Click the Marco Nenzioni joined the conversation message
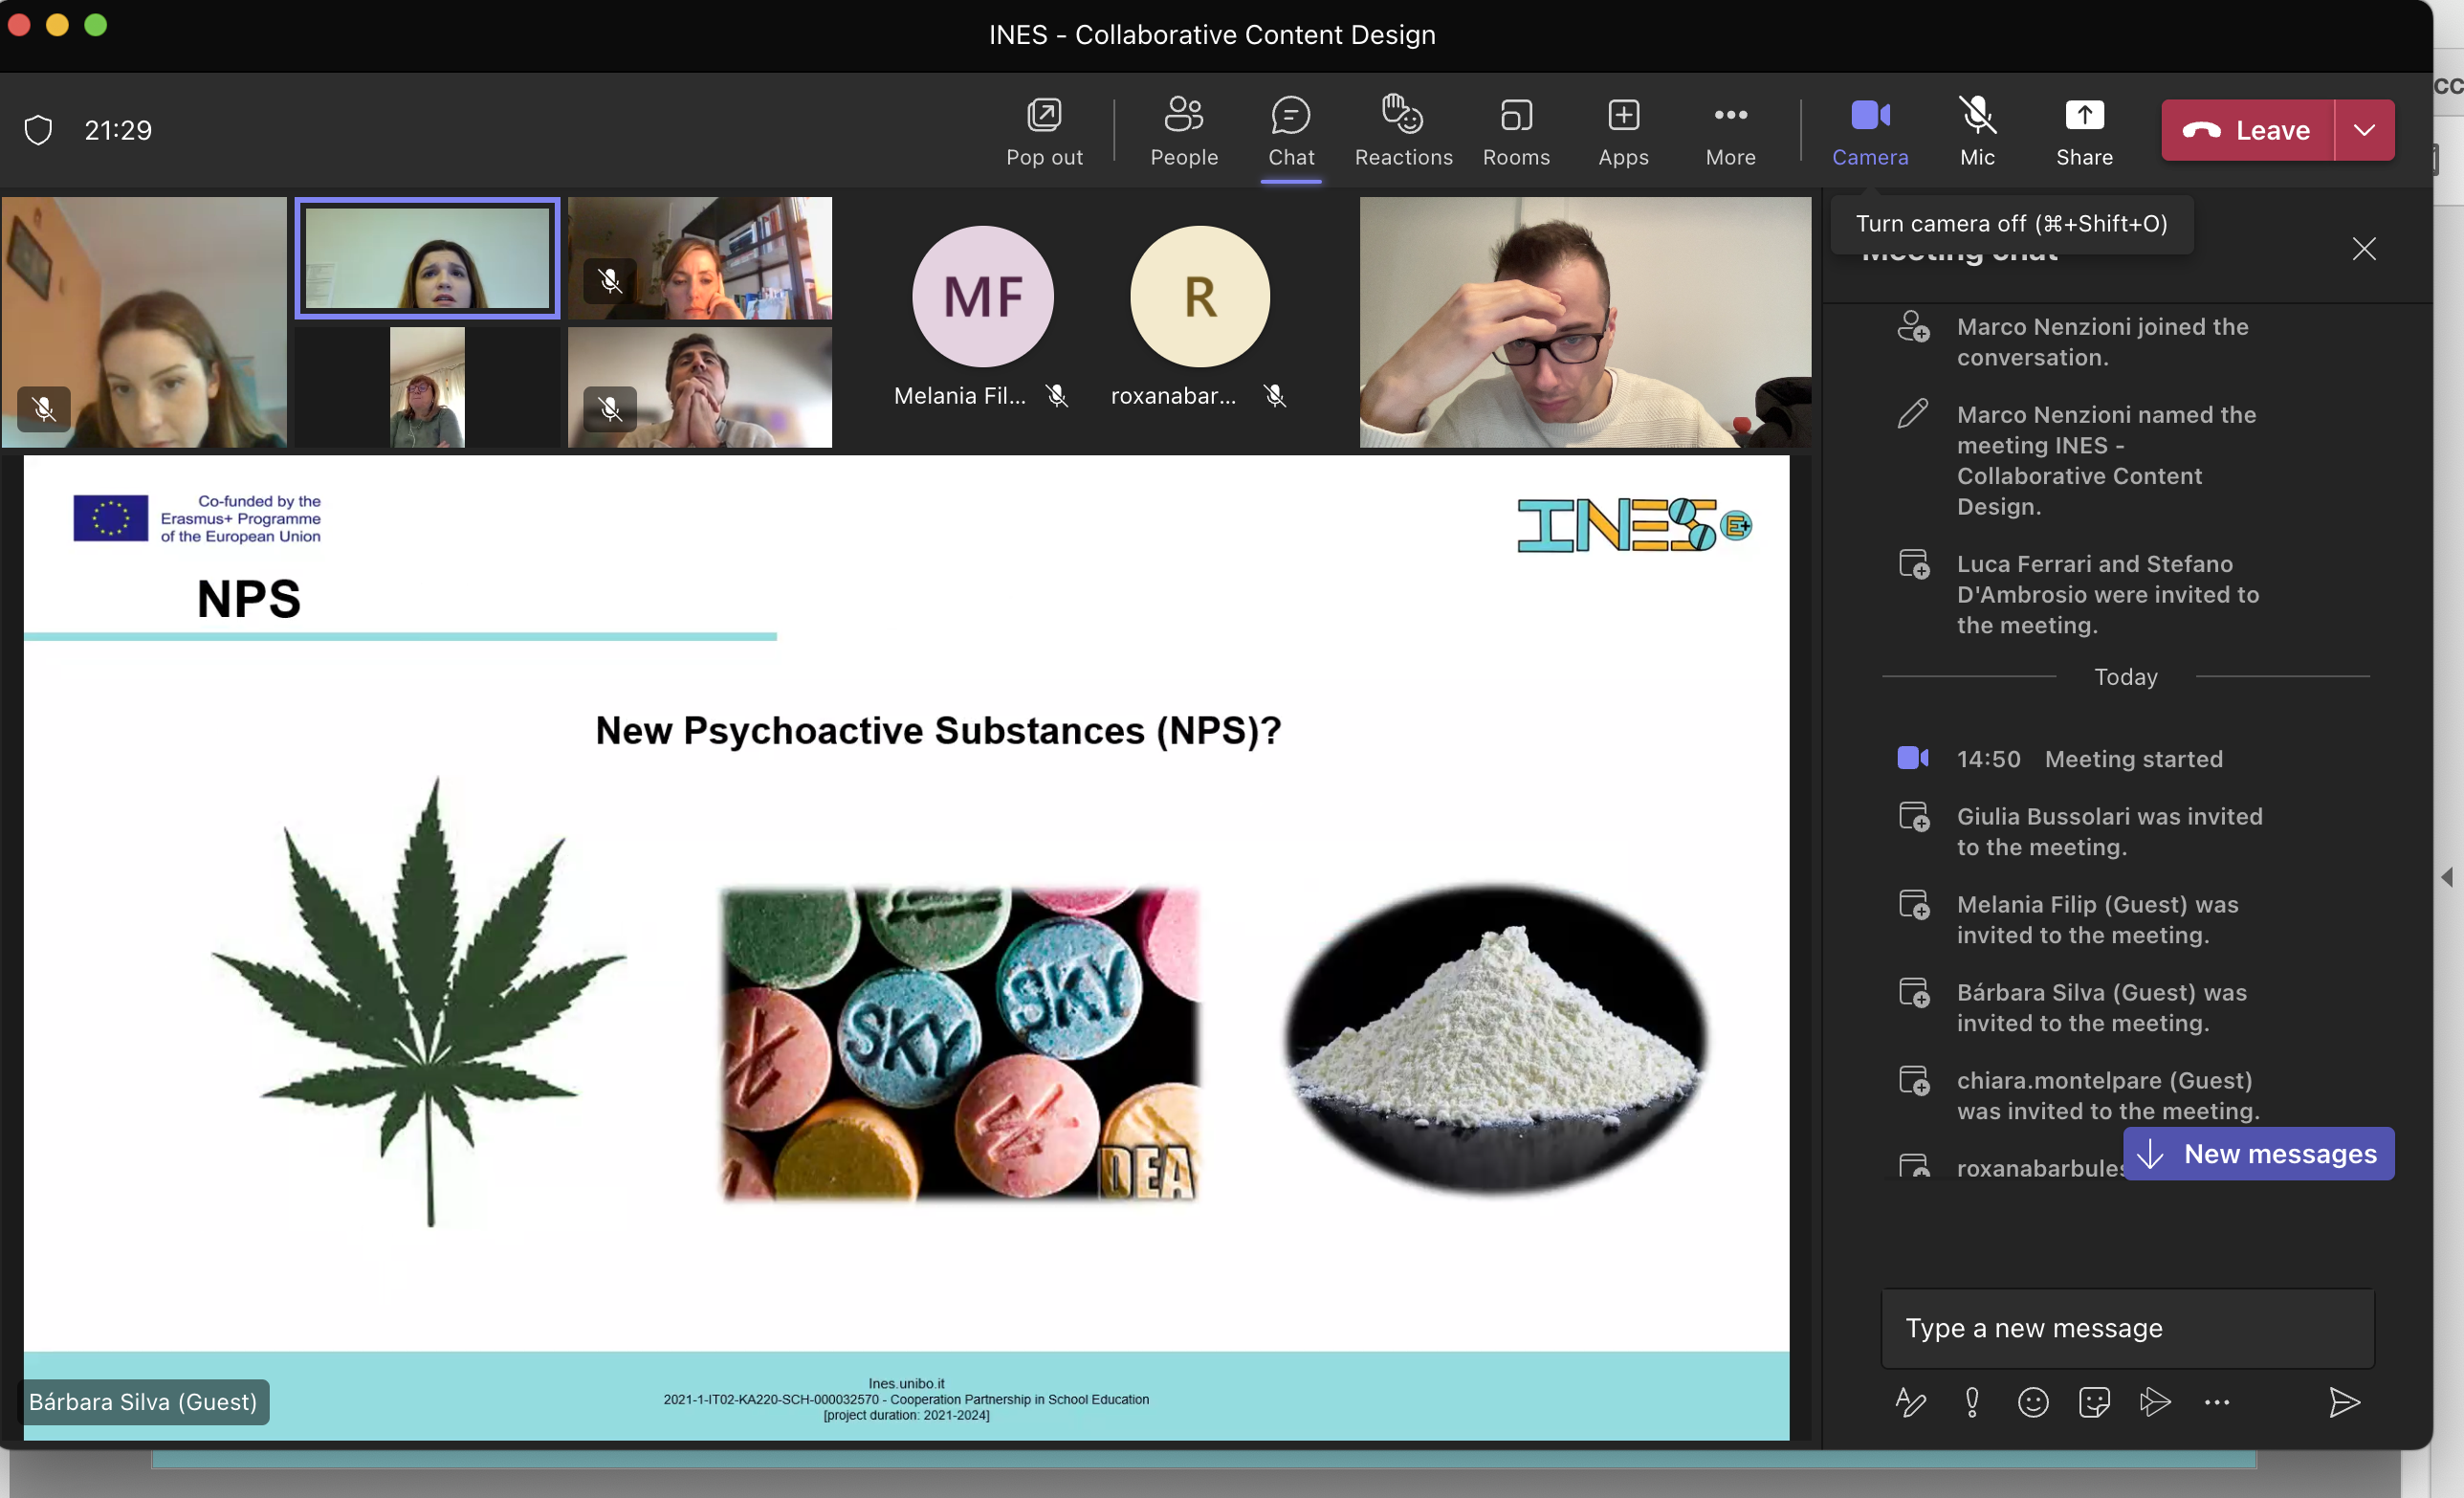The width and height of the screenshot is (2464, 1498). click(2103, 342)
